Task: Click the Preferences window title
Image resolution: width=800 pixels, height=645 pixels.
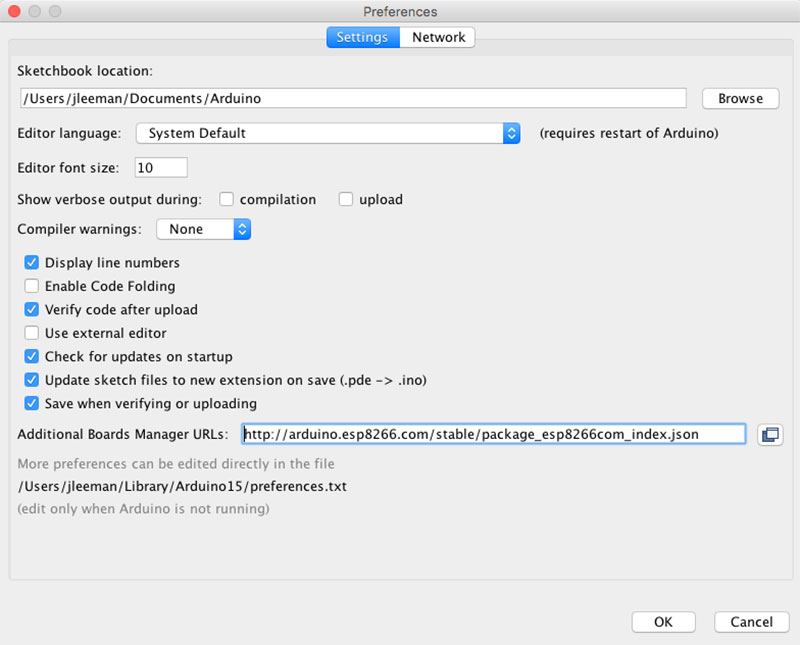Action: point(400,11)
